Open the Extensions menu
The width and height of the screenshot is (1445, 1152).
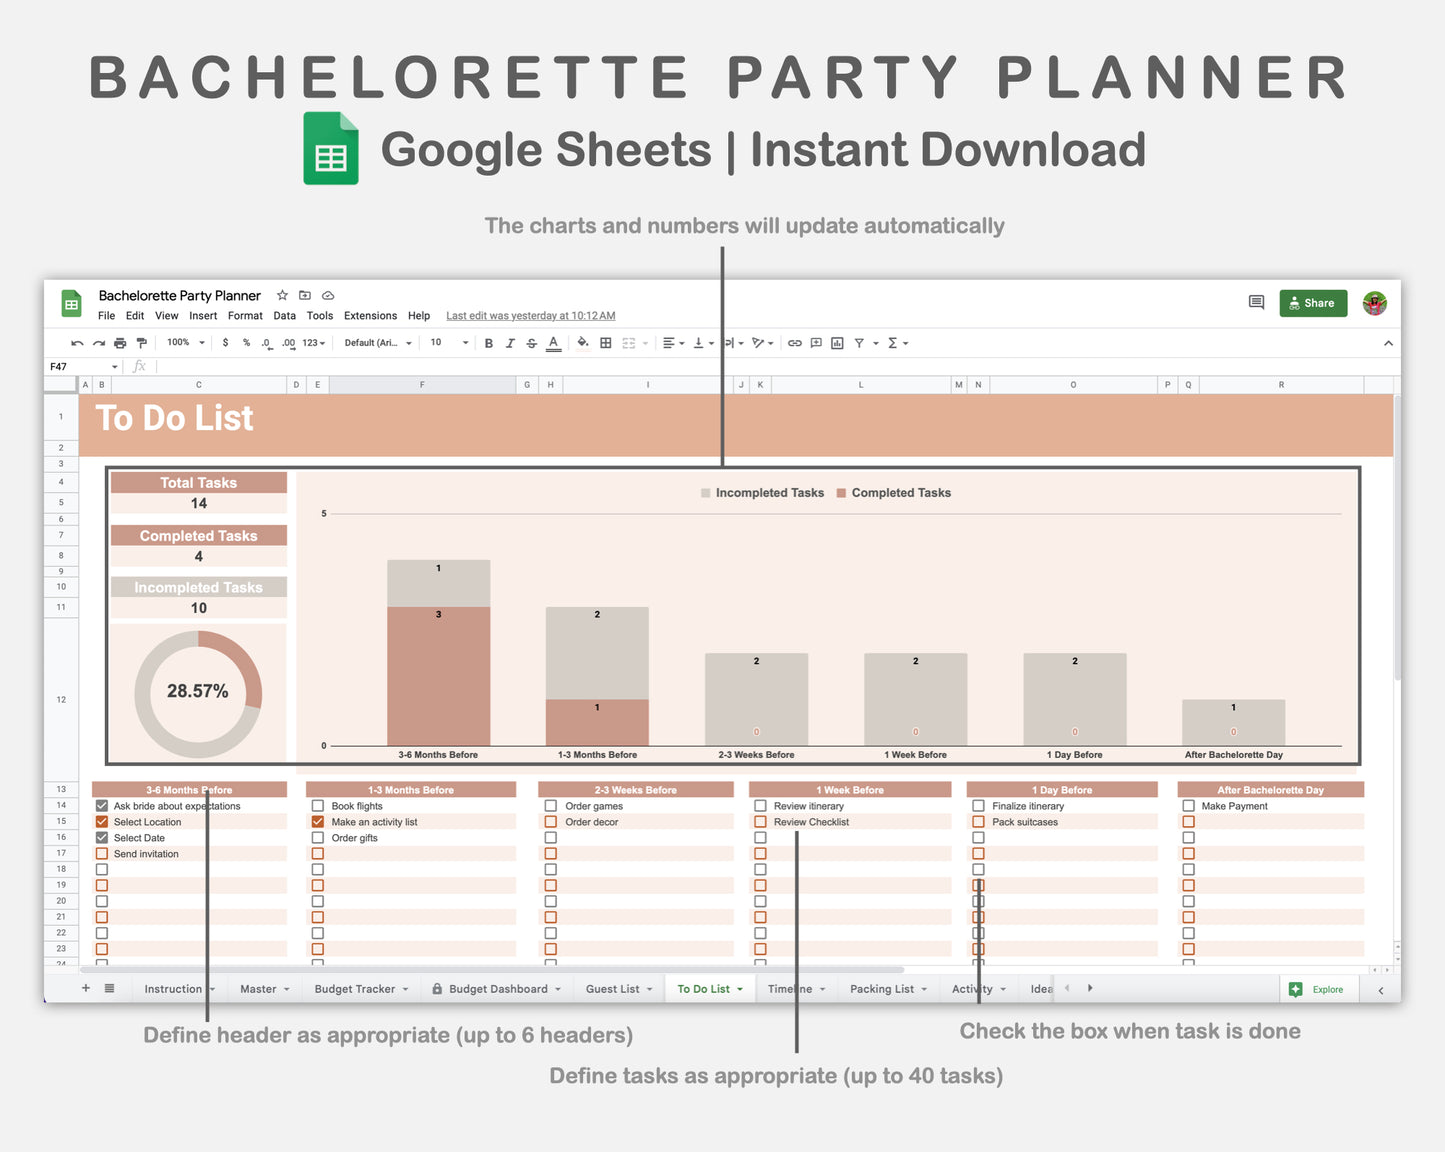(x=370, y=315)
